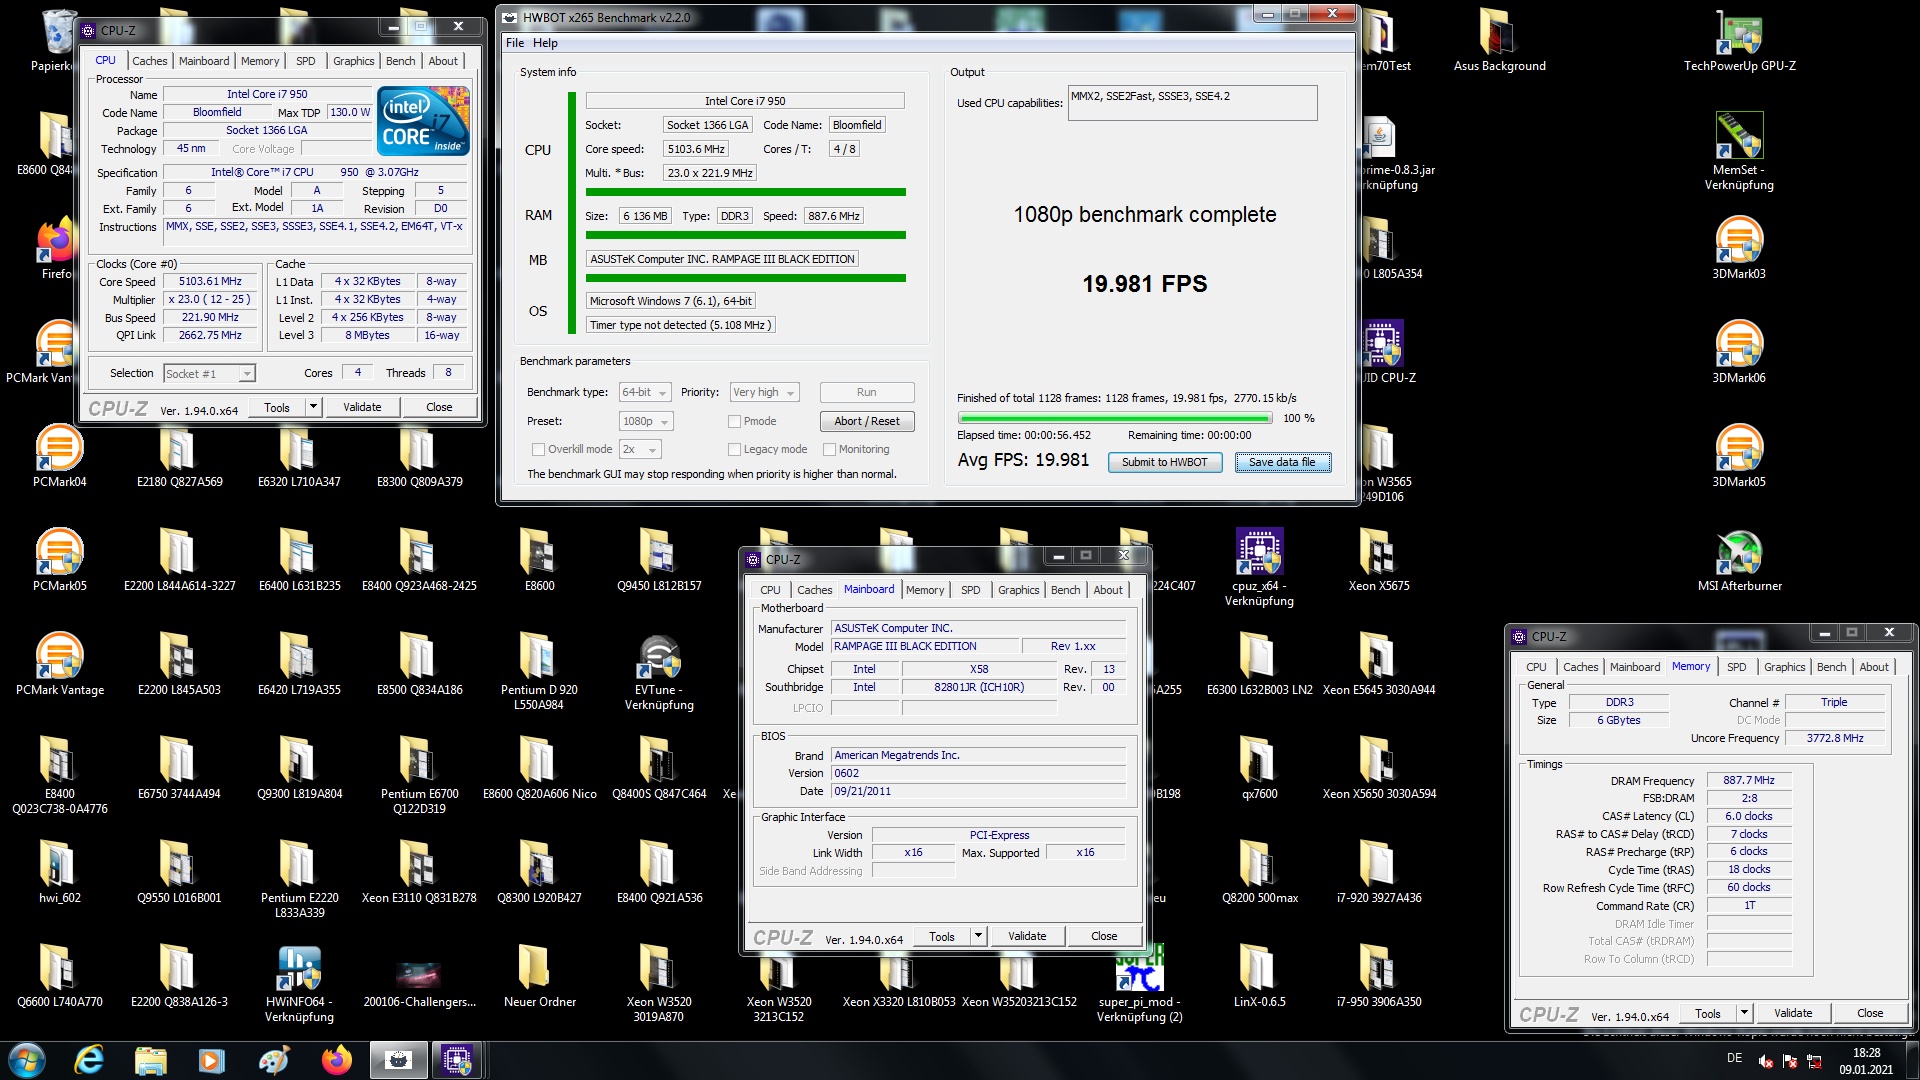
Task: Open Socket #1 selection dropdown in CPU-Z
Action: click(209, 373)
